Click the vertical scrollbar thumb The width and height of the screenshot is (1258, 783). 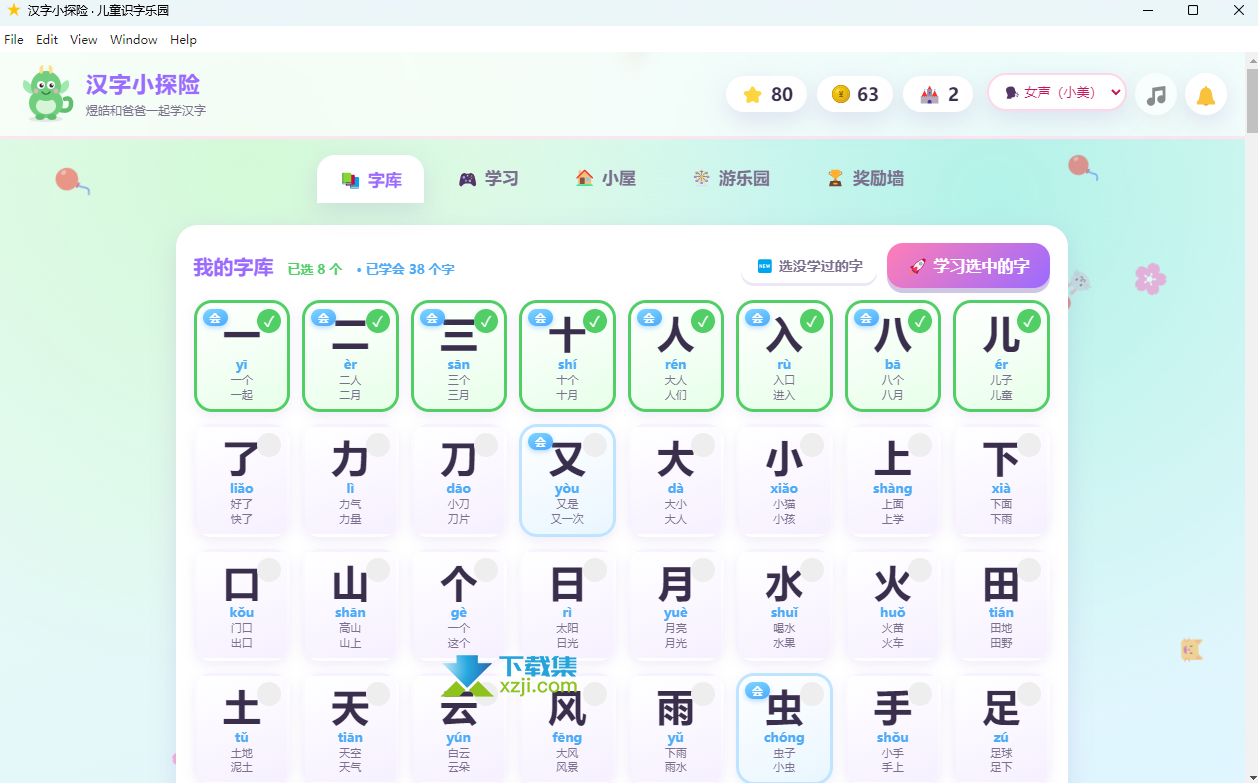1251,100
